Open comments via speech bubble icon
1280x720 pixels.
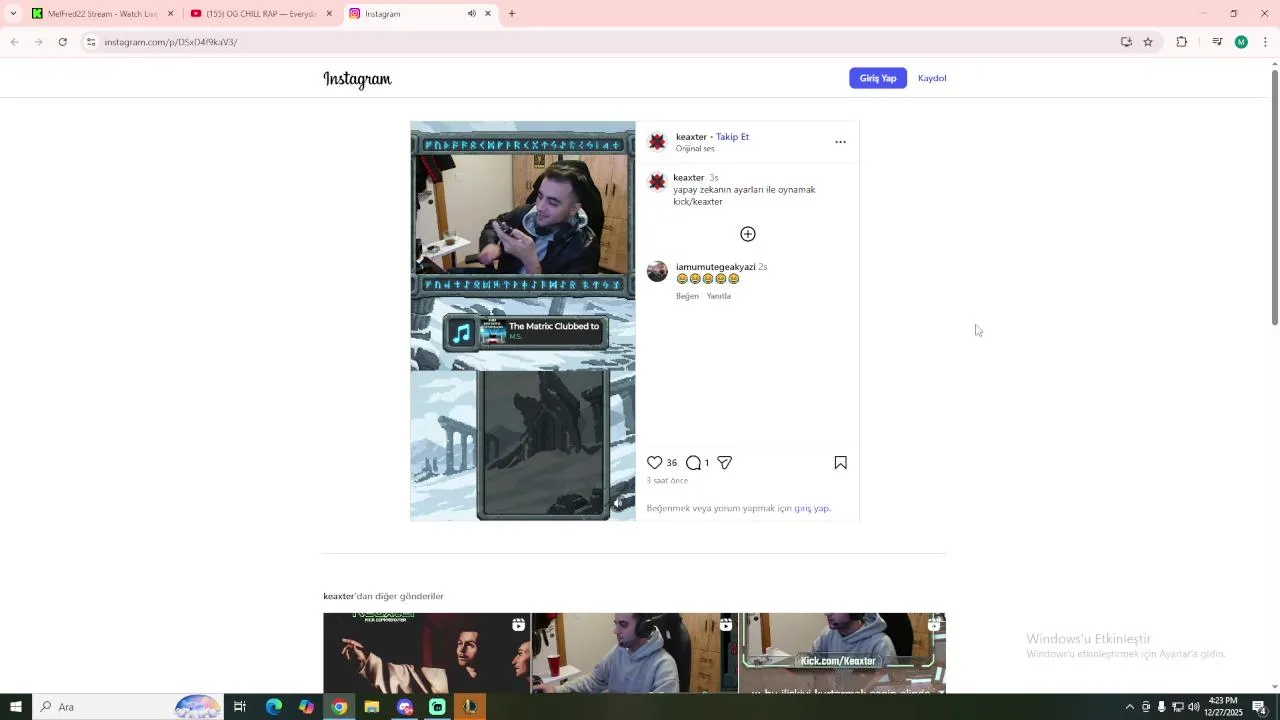coord(693,463)
